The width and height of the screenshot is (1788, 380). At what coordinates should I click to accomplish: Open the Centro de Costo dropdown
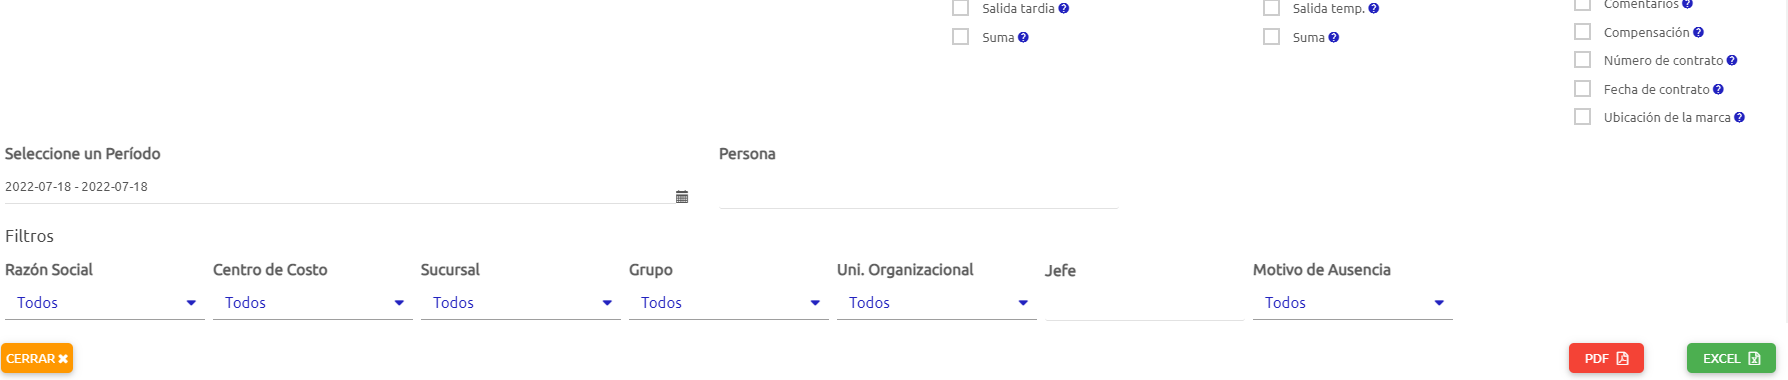point(313,303)
